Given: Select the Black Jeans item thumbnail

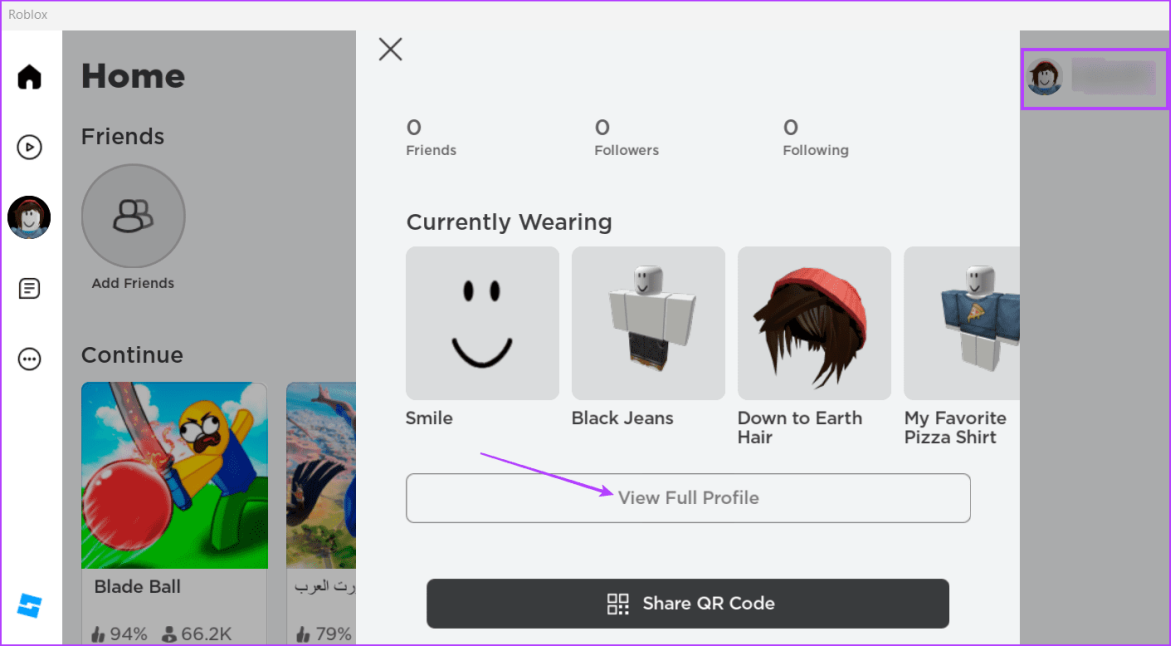Looking at the screenshot, I should point(648,323).
